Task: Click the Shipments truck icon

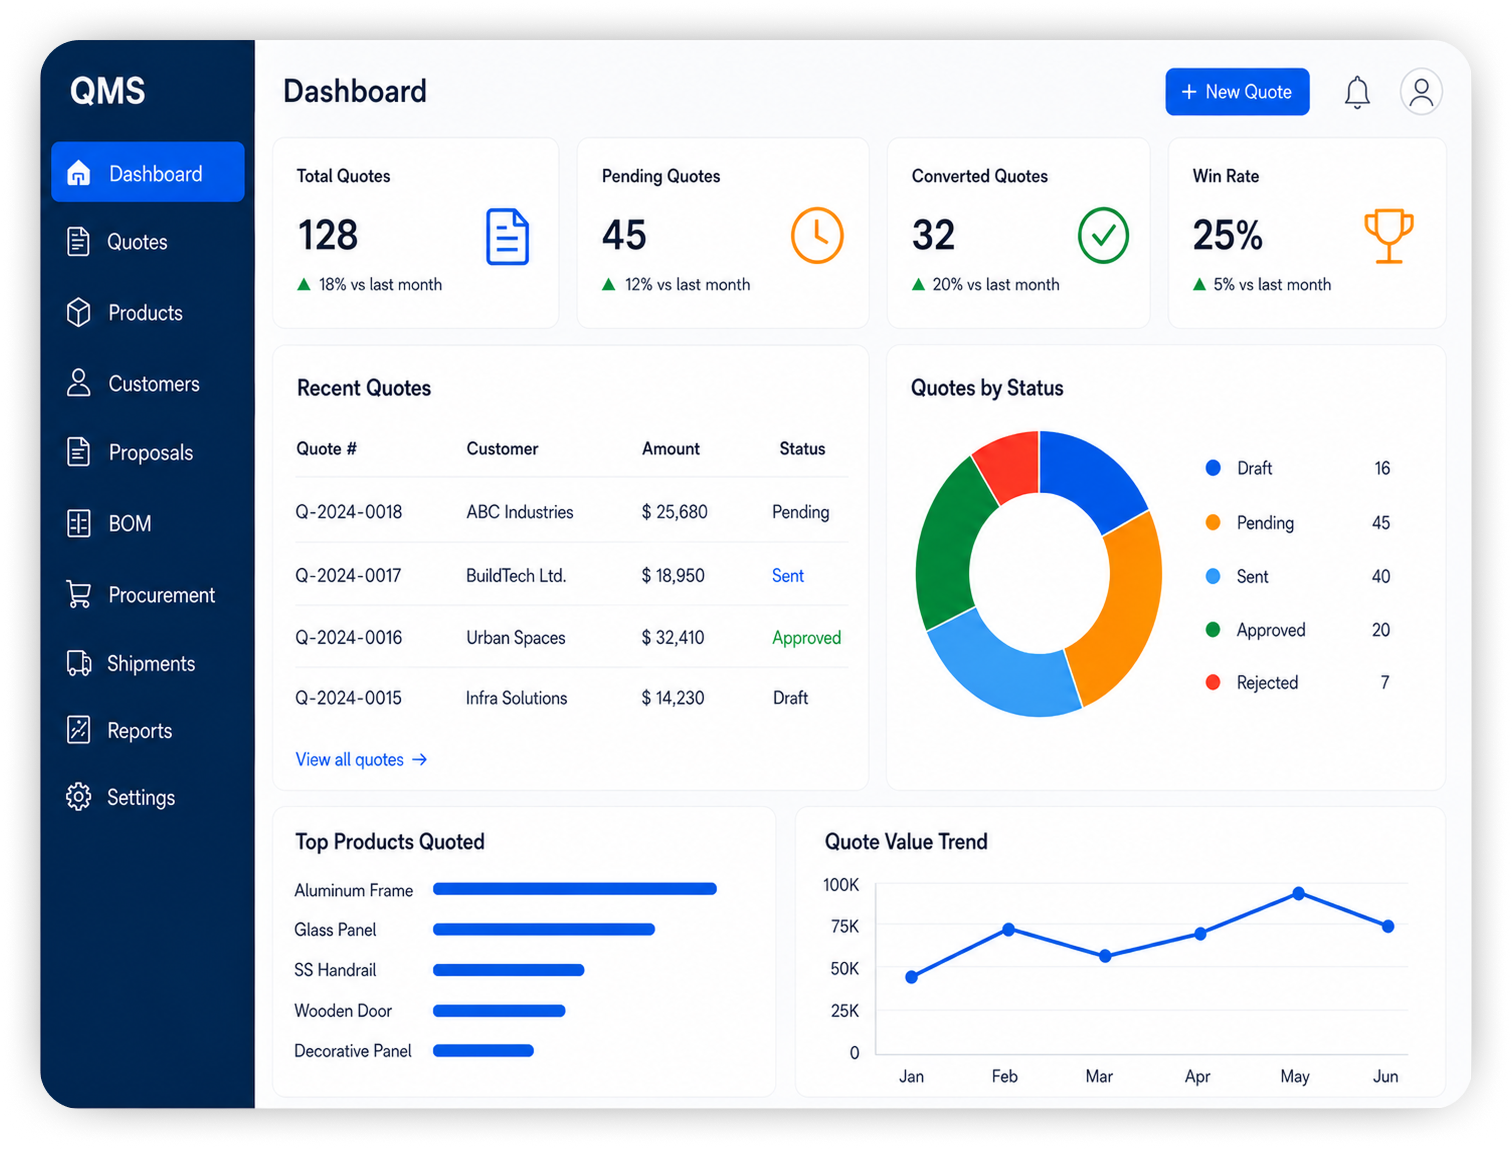Action: coord(79,663)
